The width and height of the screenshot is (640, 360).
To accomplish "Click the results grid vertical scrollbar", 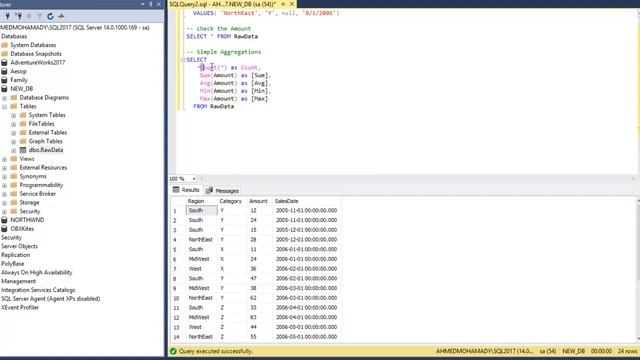I will point(638,269).
